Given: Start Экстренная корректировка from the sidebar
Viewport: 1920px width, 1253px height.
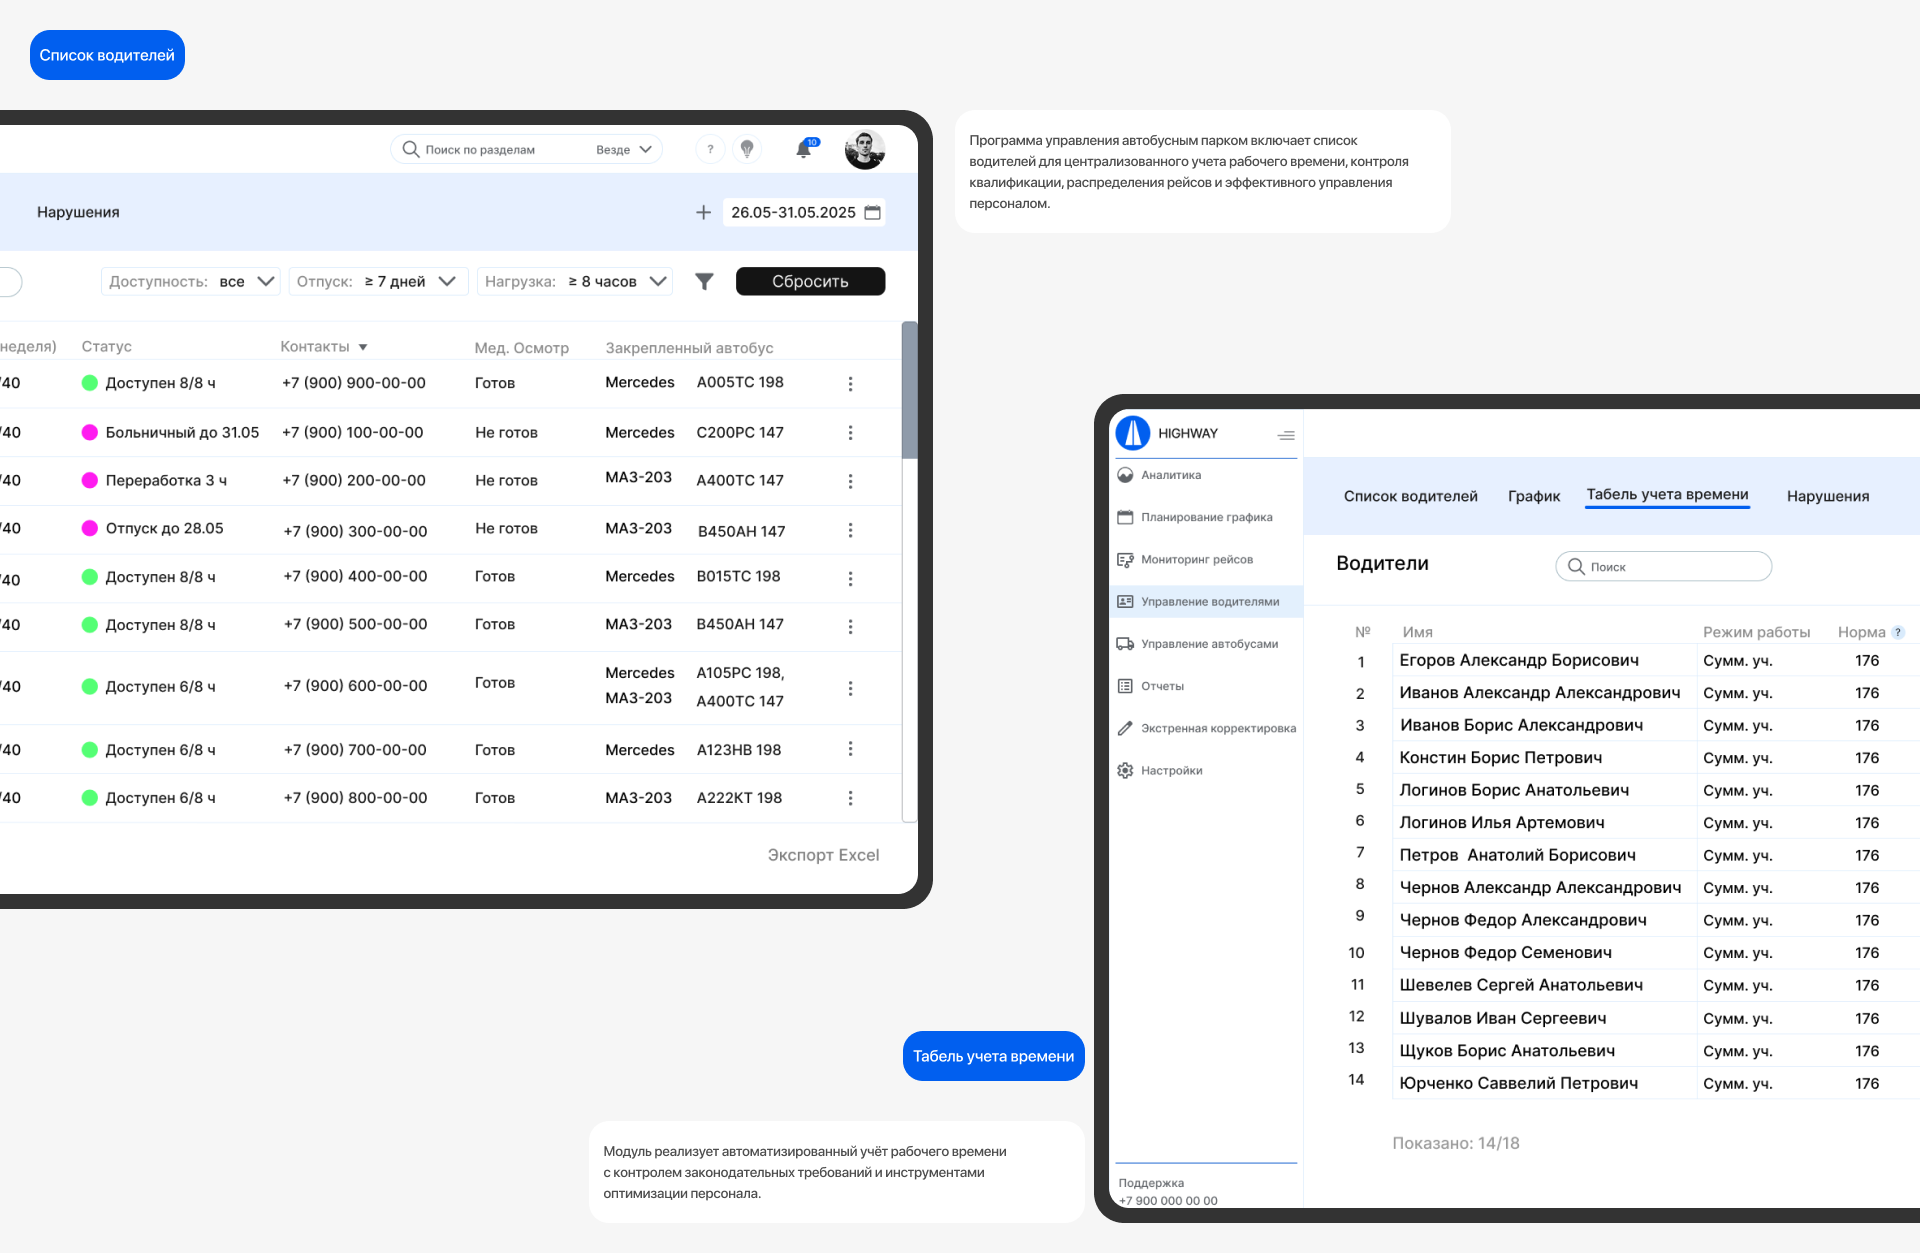Looking at the screenshot, I should pos(1218,727).
